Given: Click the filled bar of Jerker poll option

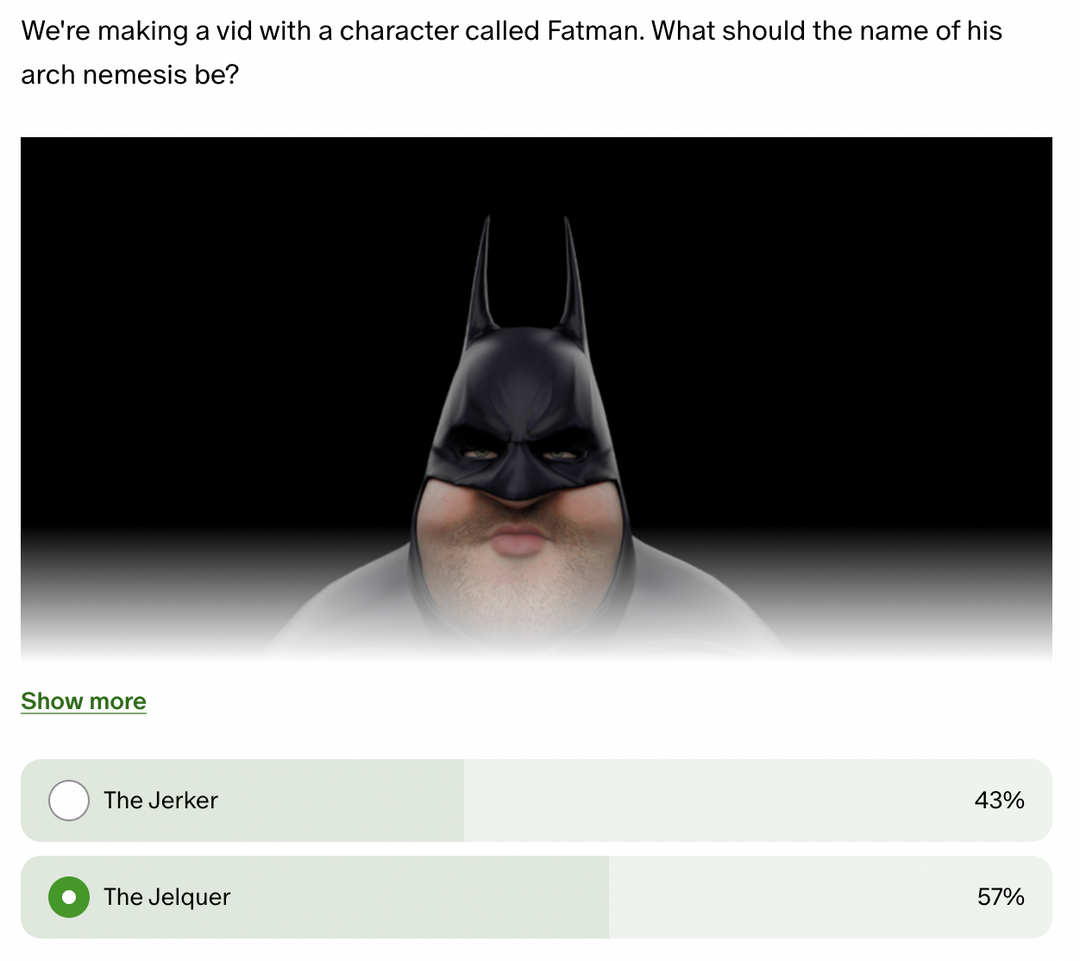Looking at the screenshot, I should (242, 800).
